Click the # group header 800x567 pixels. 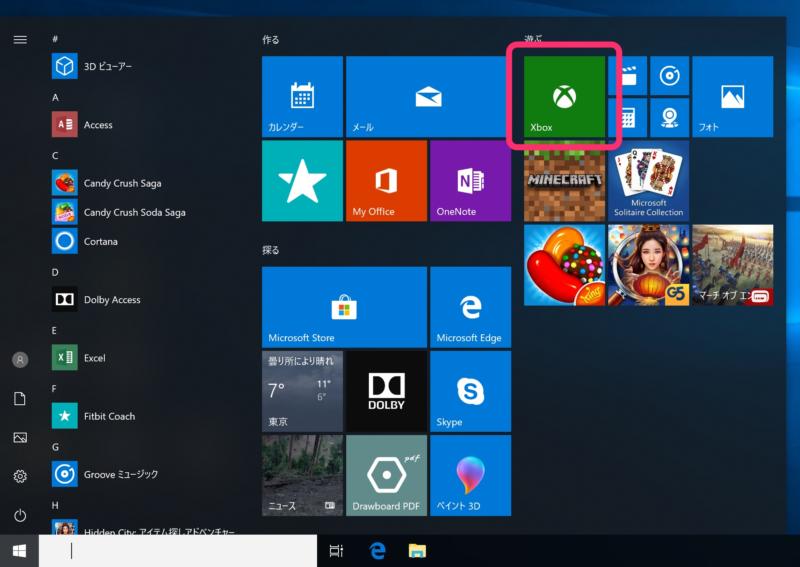point(55,39)
